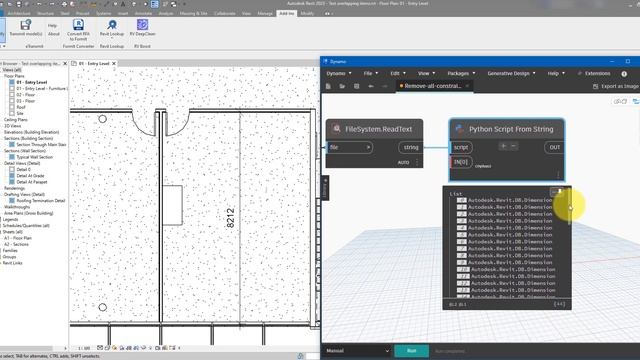640x360 pixels.
Task: Close the Remove-all-constrai... workspace tab
Action: pyautogui.click(x=467, y=86)
